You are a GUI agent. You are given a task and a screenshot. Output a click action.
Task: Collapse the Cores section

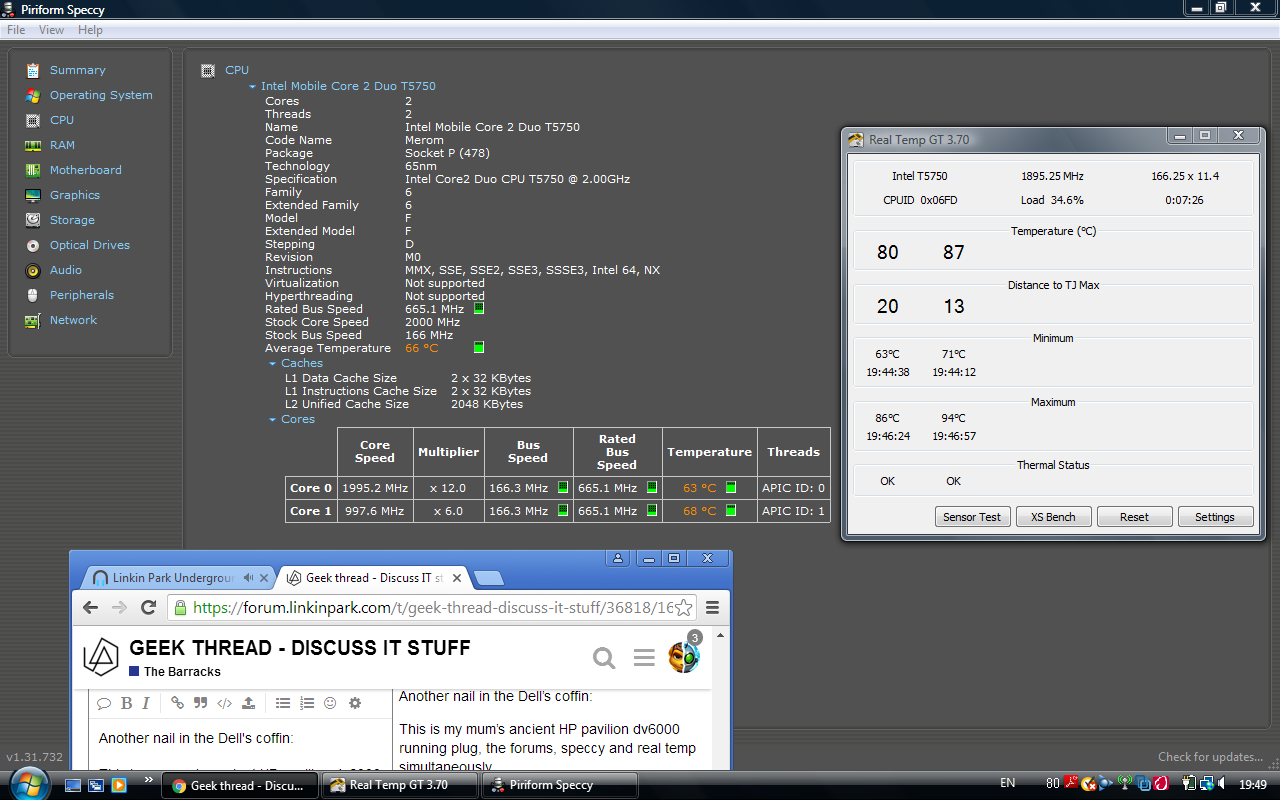[x=273, y=420]
